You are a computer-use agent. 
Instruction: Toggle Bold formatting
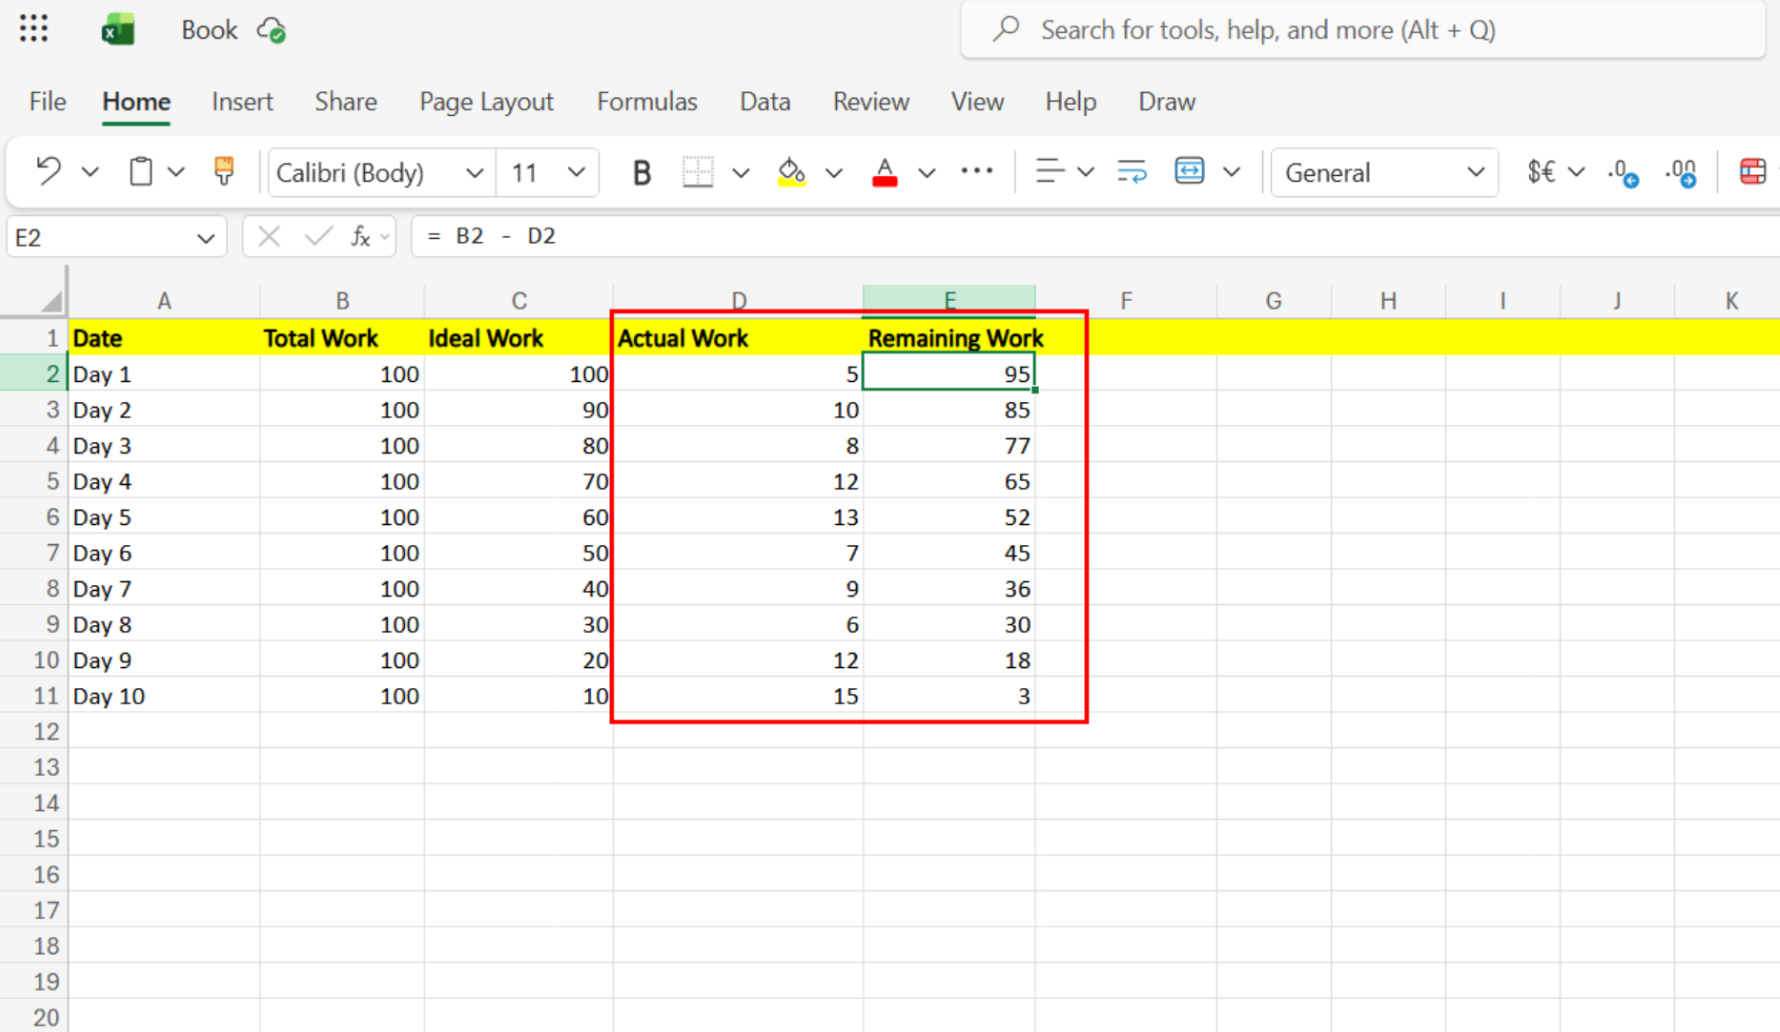pyautogui.click(x=642, y=173)
